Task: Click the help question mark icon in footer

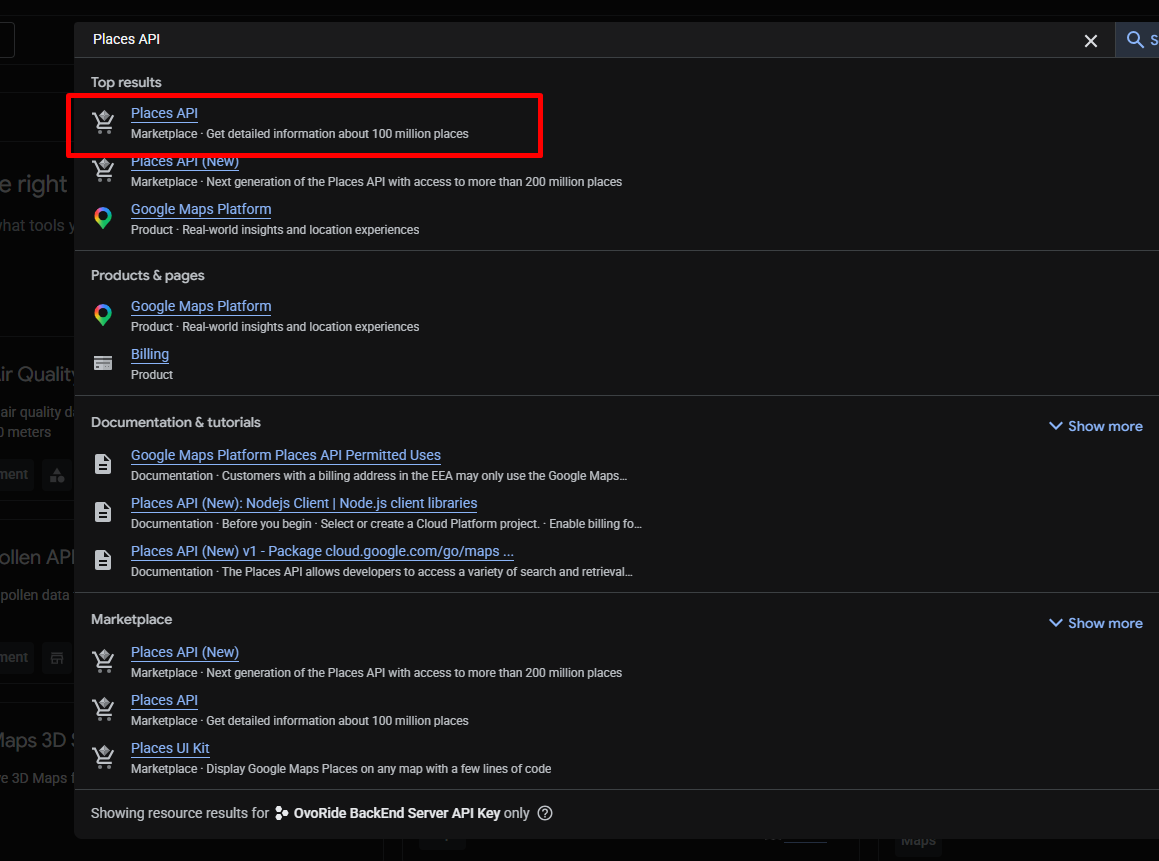Action: click(545, 813)
